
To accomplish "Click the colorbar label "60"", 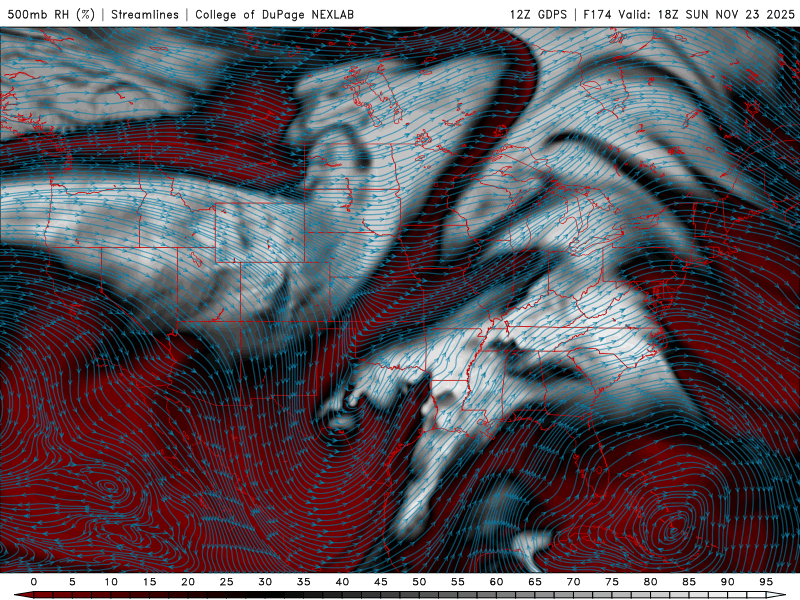I will point(496,582).
